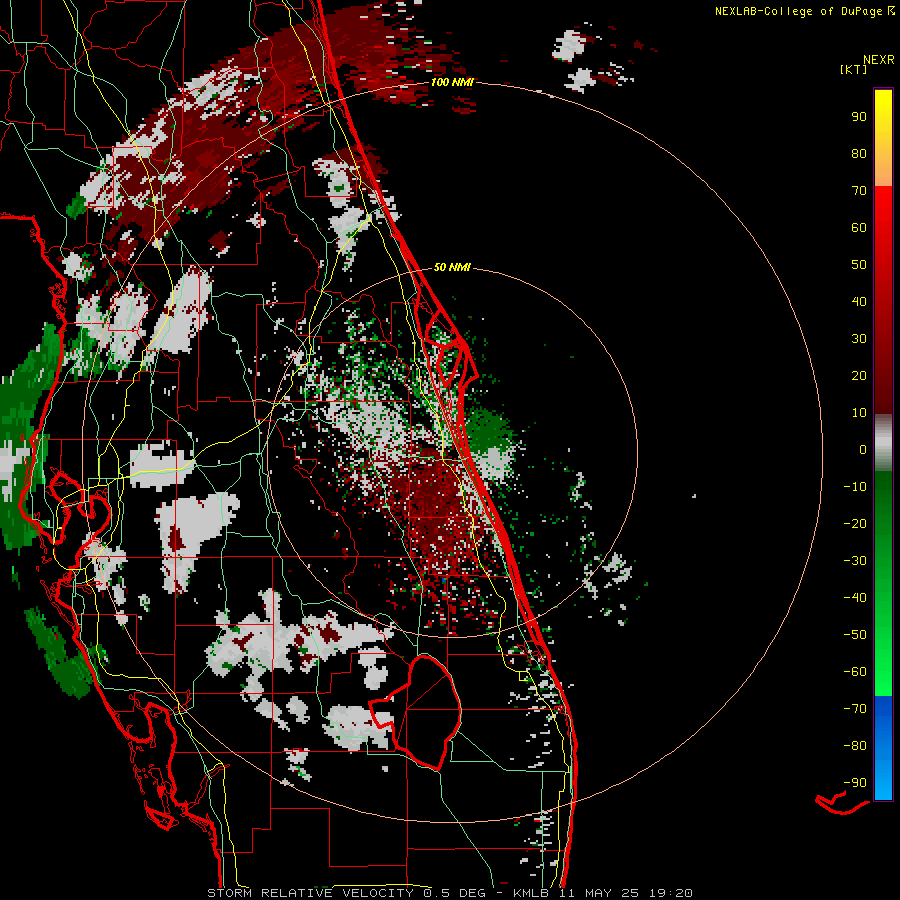
Task: Click the 90 value on the velocity scale
Action: (859, 117)
